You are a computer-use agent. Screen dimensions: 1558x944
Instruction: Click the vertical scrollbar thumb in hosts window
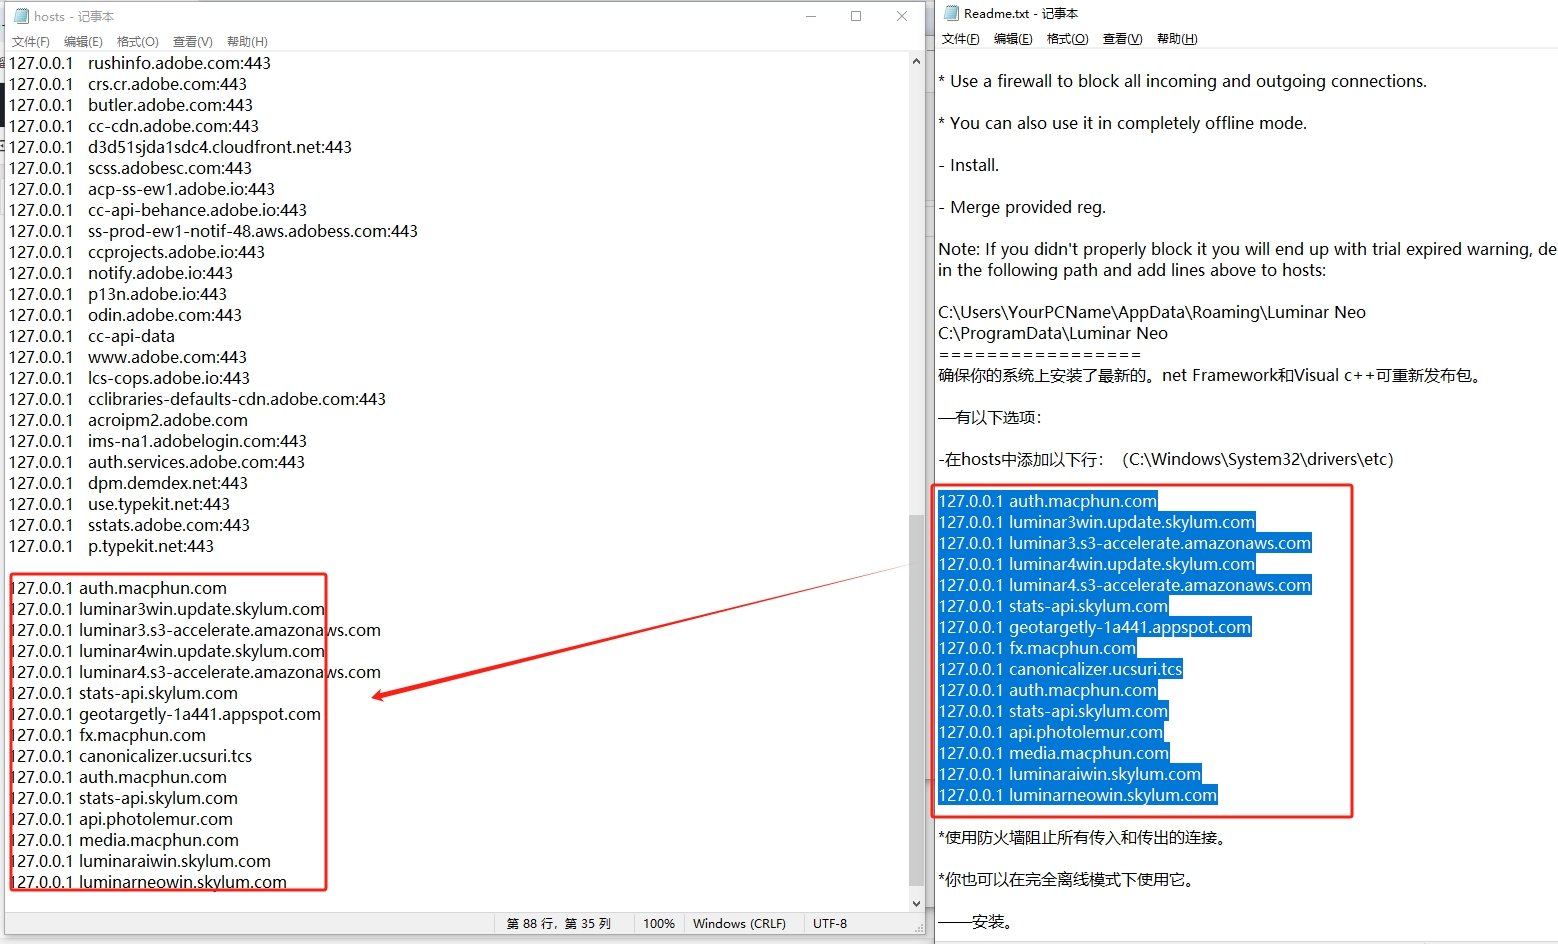point(916,700)
